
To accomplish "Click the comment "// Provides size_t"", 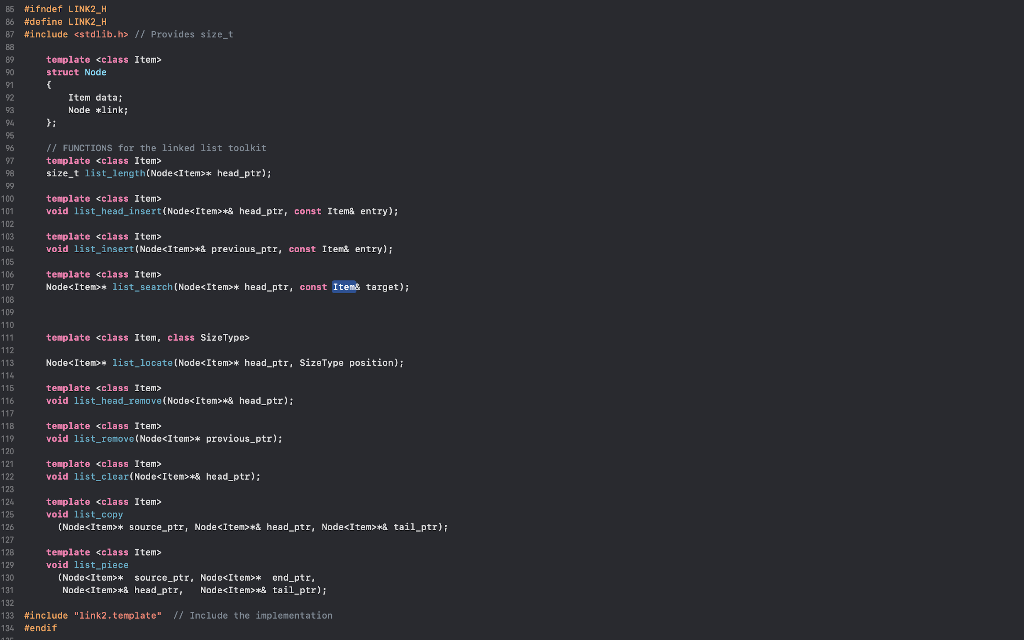I will pos(184,35).
